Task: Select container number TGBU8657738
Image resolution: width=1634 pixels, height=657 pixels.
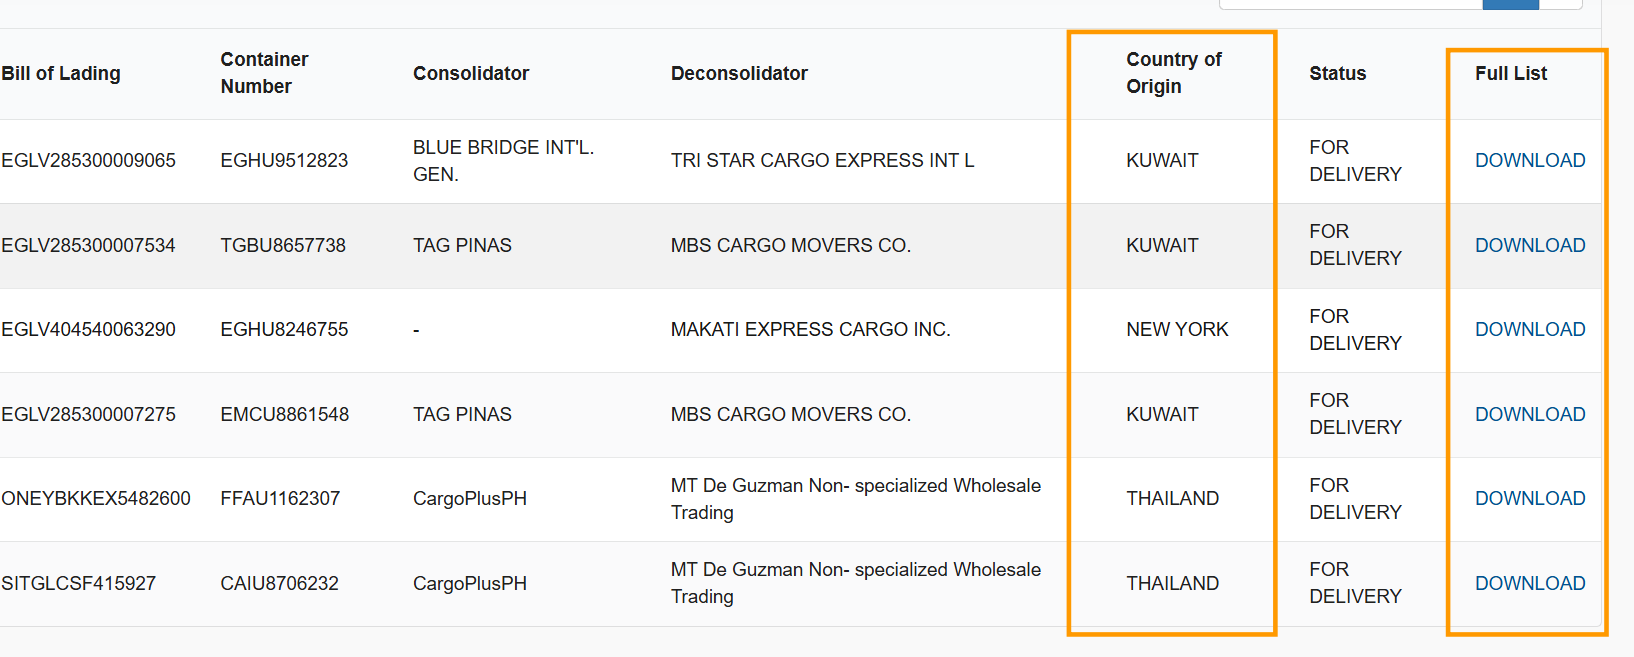Action: coord(283,245)
